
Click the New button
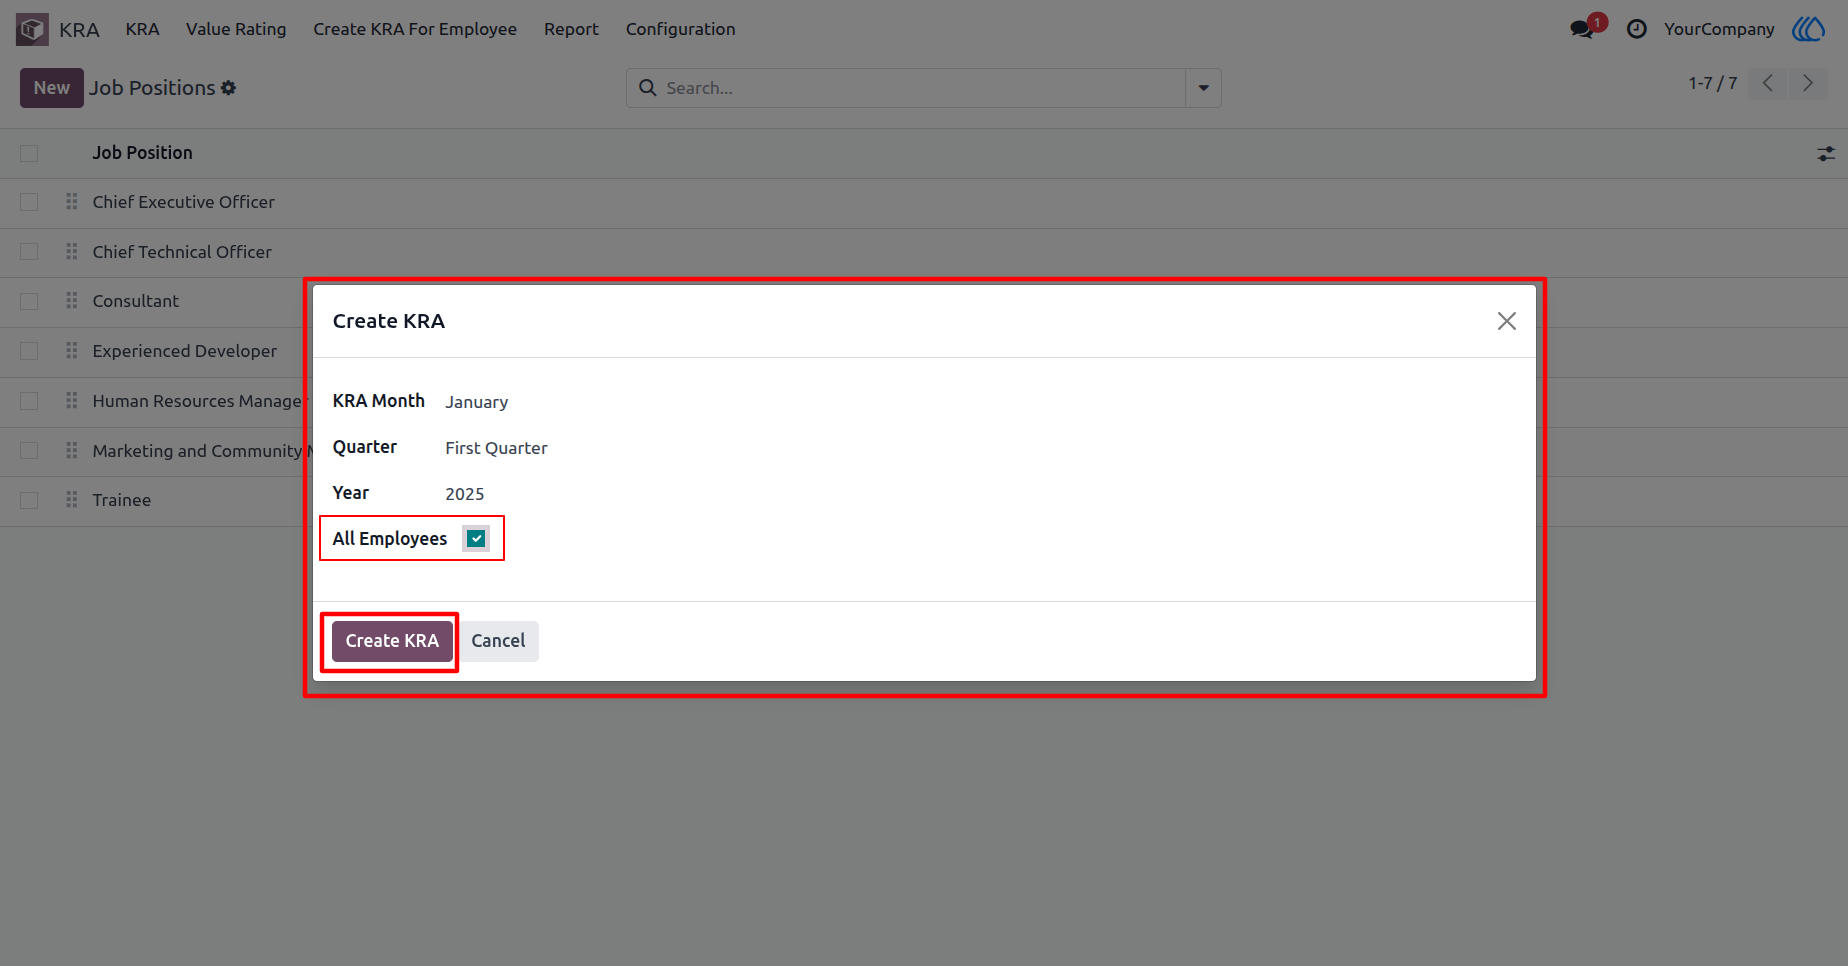tap(52, 88)
